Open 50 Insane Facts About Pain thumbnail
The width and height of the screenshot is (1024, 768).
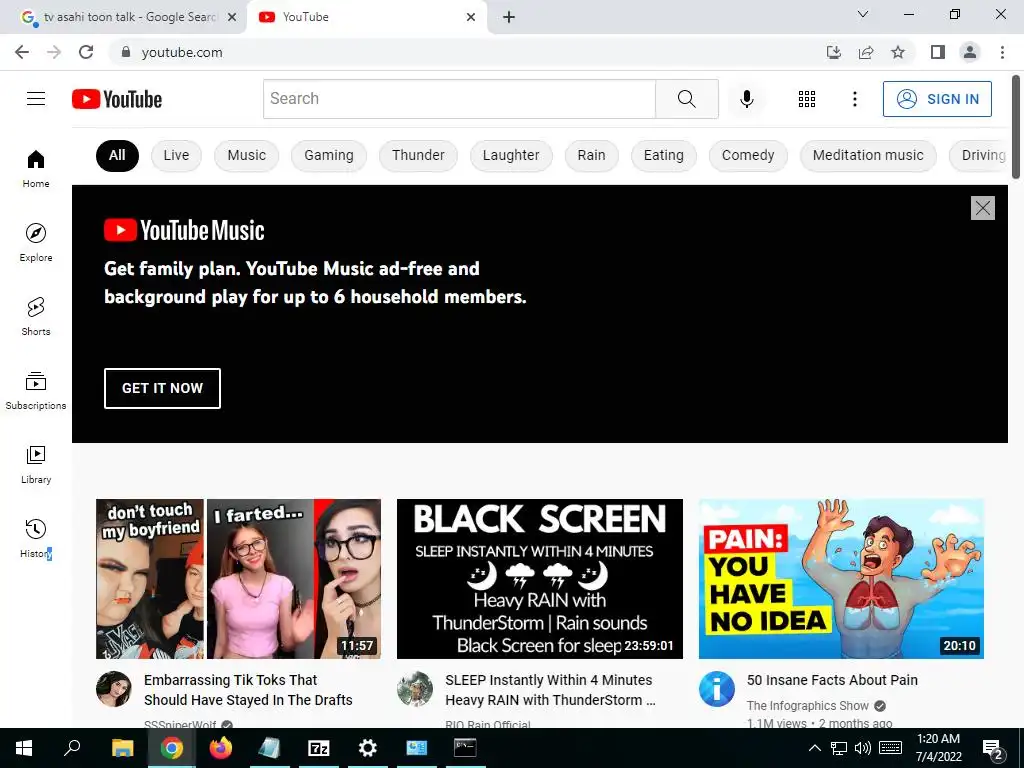(841, 579)
